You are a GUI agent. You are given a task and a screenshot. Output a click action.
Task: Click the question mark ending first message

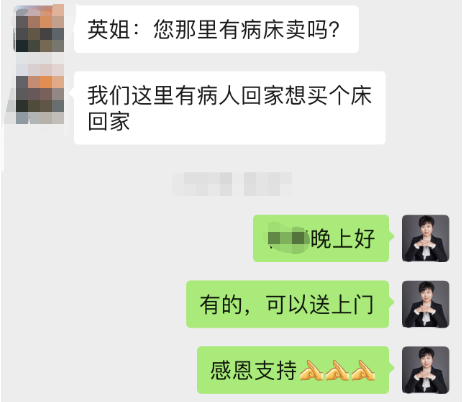pos(333,29)
